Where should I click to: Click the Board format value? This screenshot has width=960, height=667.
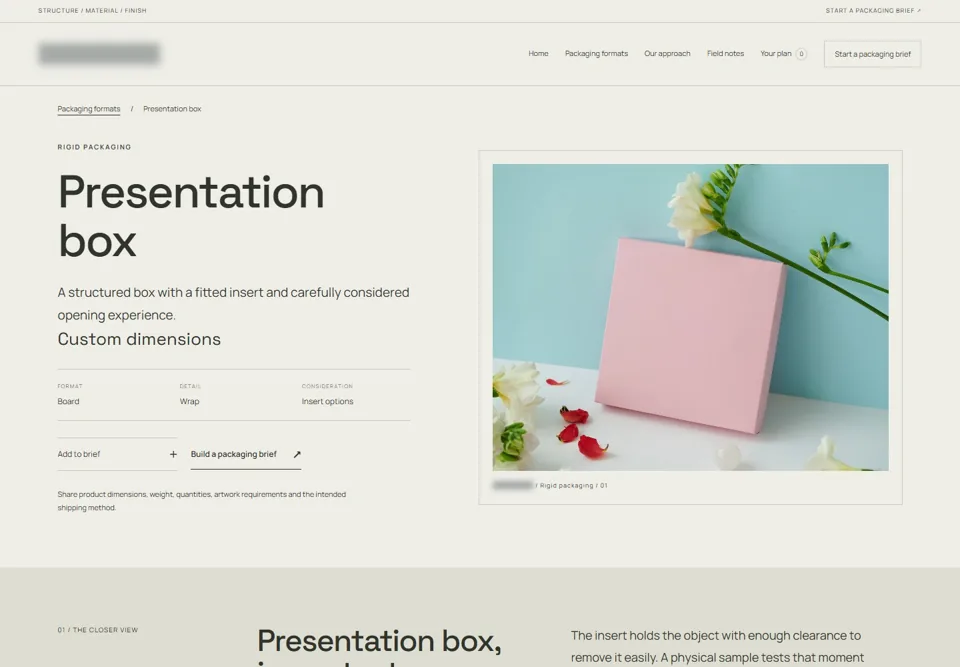pos(69,402)
